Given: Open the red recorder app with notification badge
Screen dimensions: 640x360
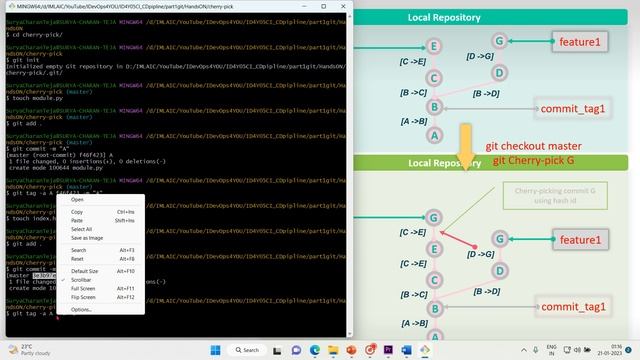Looking at the screenshot, I should tap(370, 349).
